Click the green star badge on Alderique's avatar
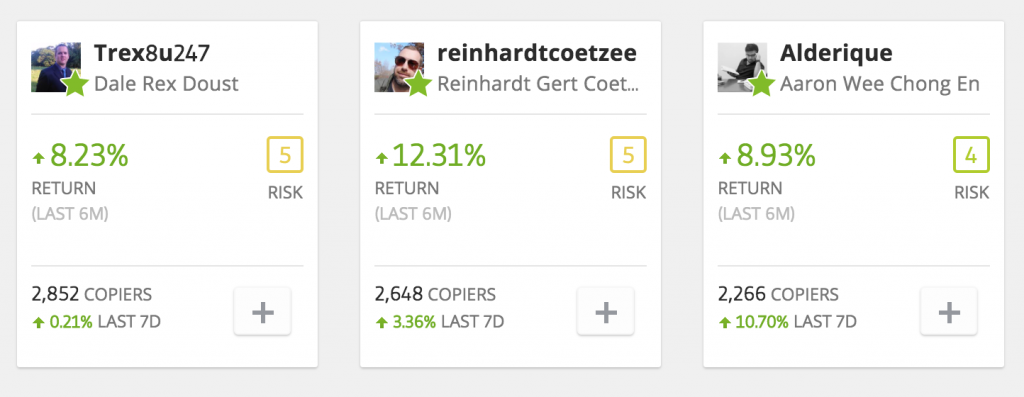Screen dimensions: 1024x397 point(762,84)
